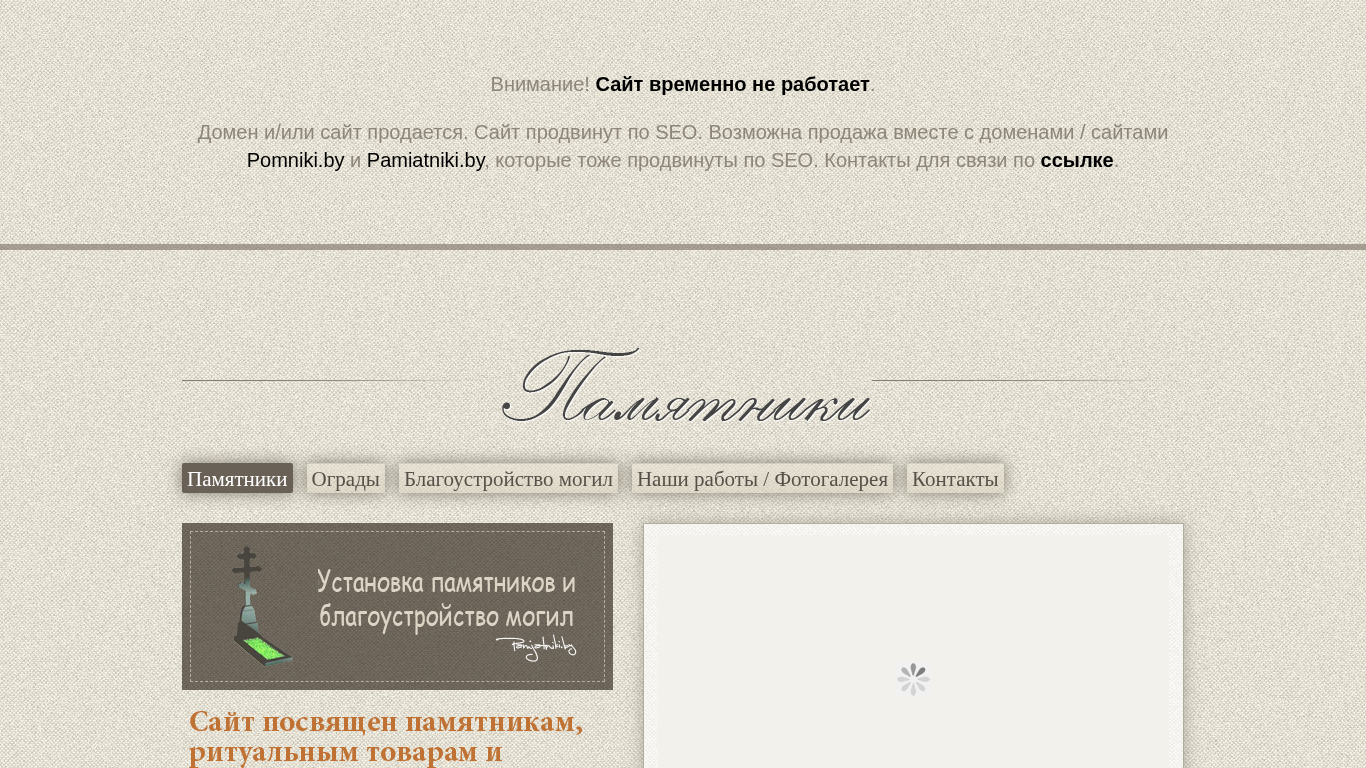Click the loading spinner in gallery panel
The image size is (1366, 768).
click(913, 679)
